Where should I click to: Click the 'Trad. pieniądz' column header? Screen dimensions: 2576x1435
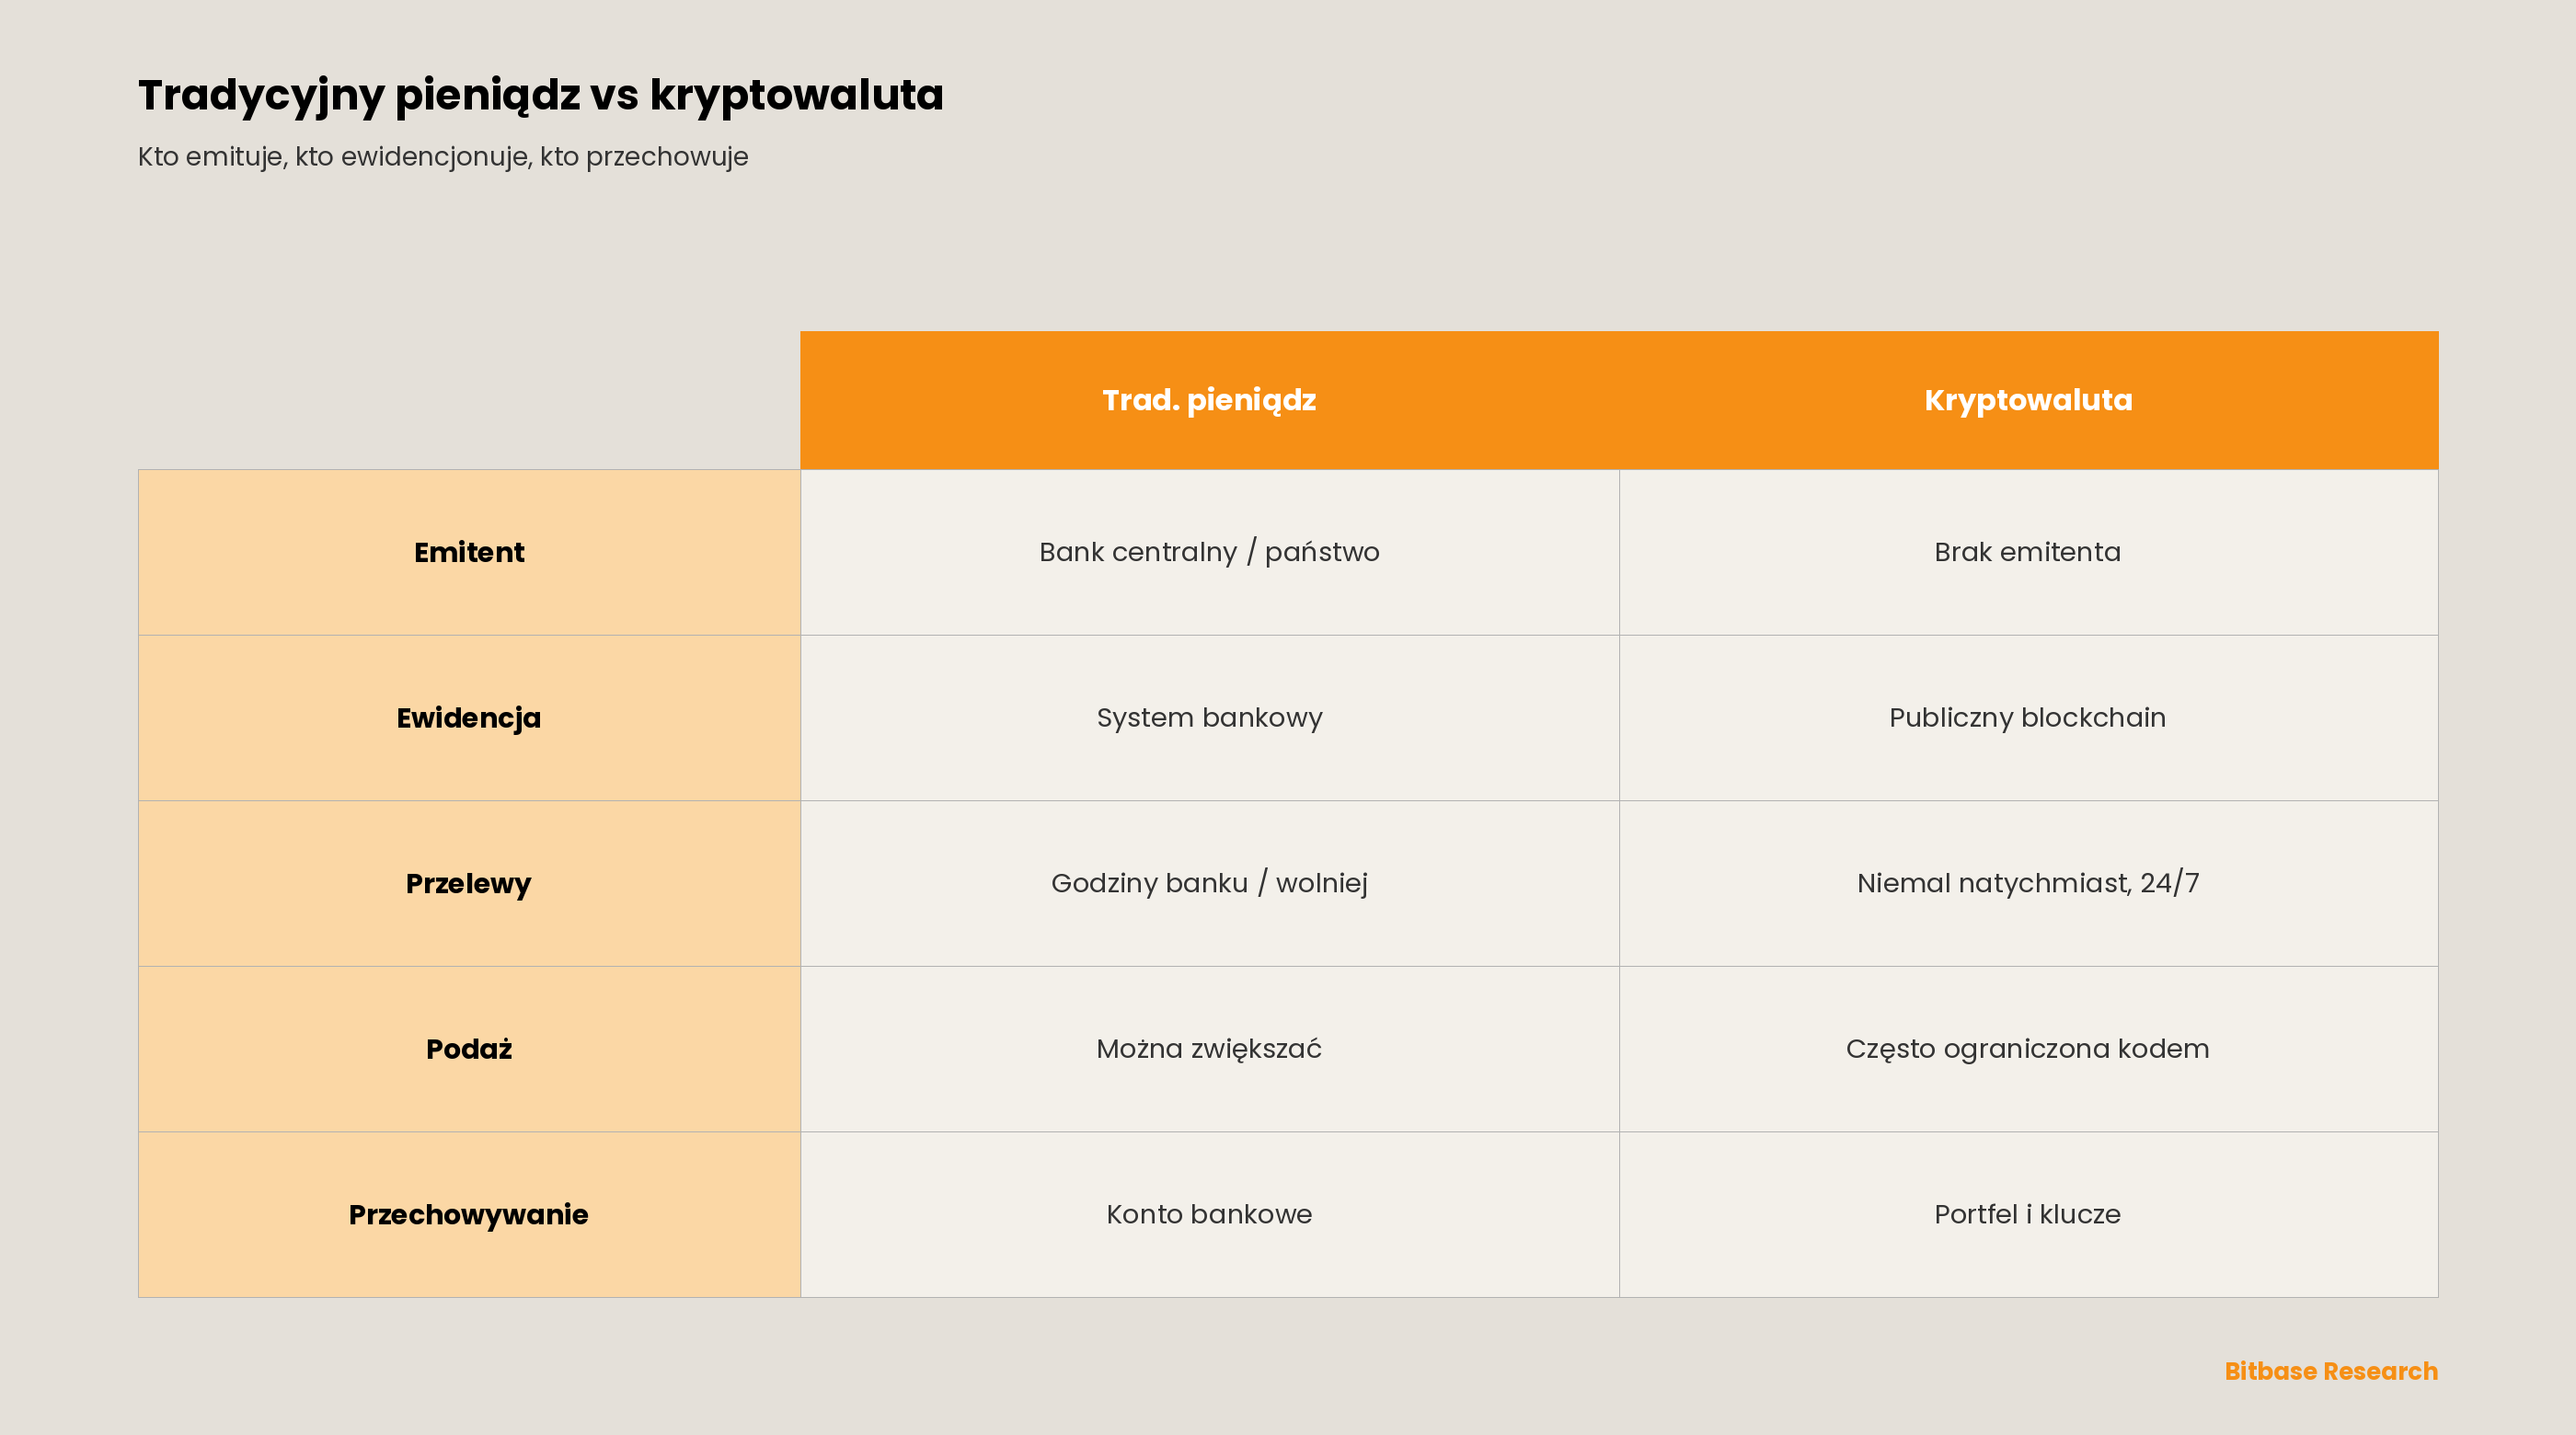(x=1209, y=400)
